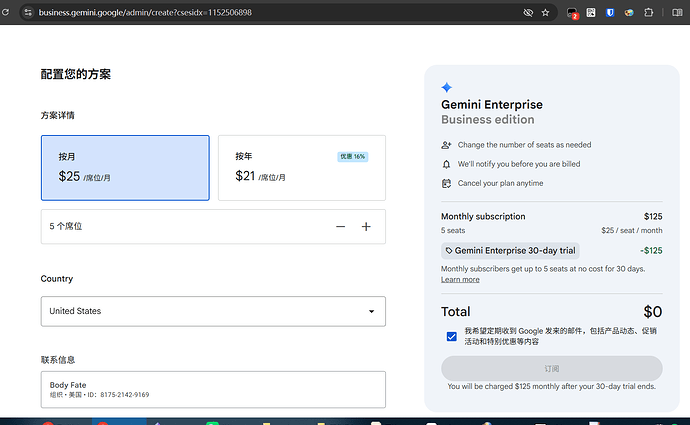Click the 方案详情 section label
Image resolution: width=690 pixels, height=425 pixels.
[x=58, y=115]
